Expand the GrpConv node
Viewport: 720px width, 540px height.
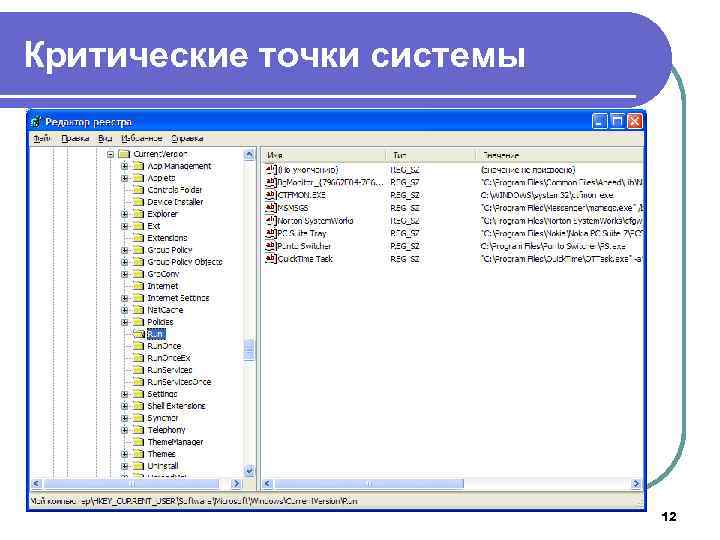[x=124, y=274]
